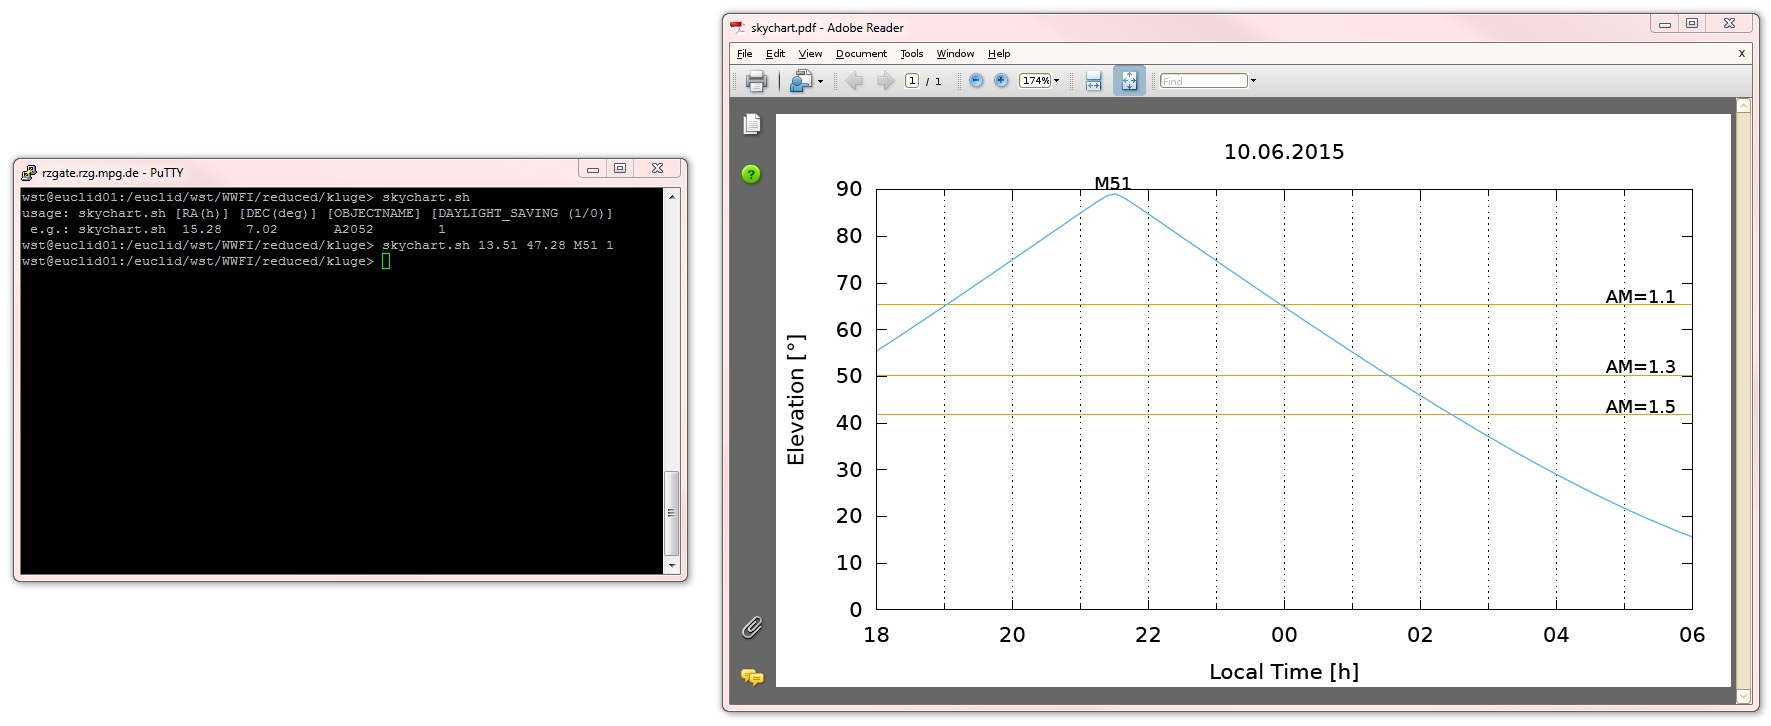1771x726 pixels.
Task: Open the View menu
Action: [810, 54]
